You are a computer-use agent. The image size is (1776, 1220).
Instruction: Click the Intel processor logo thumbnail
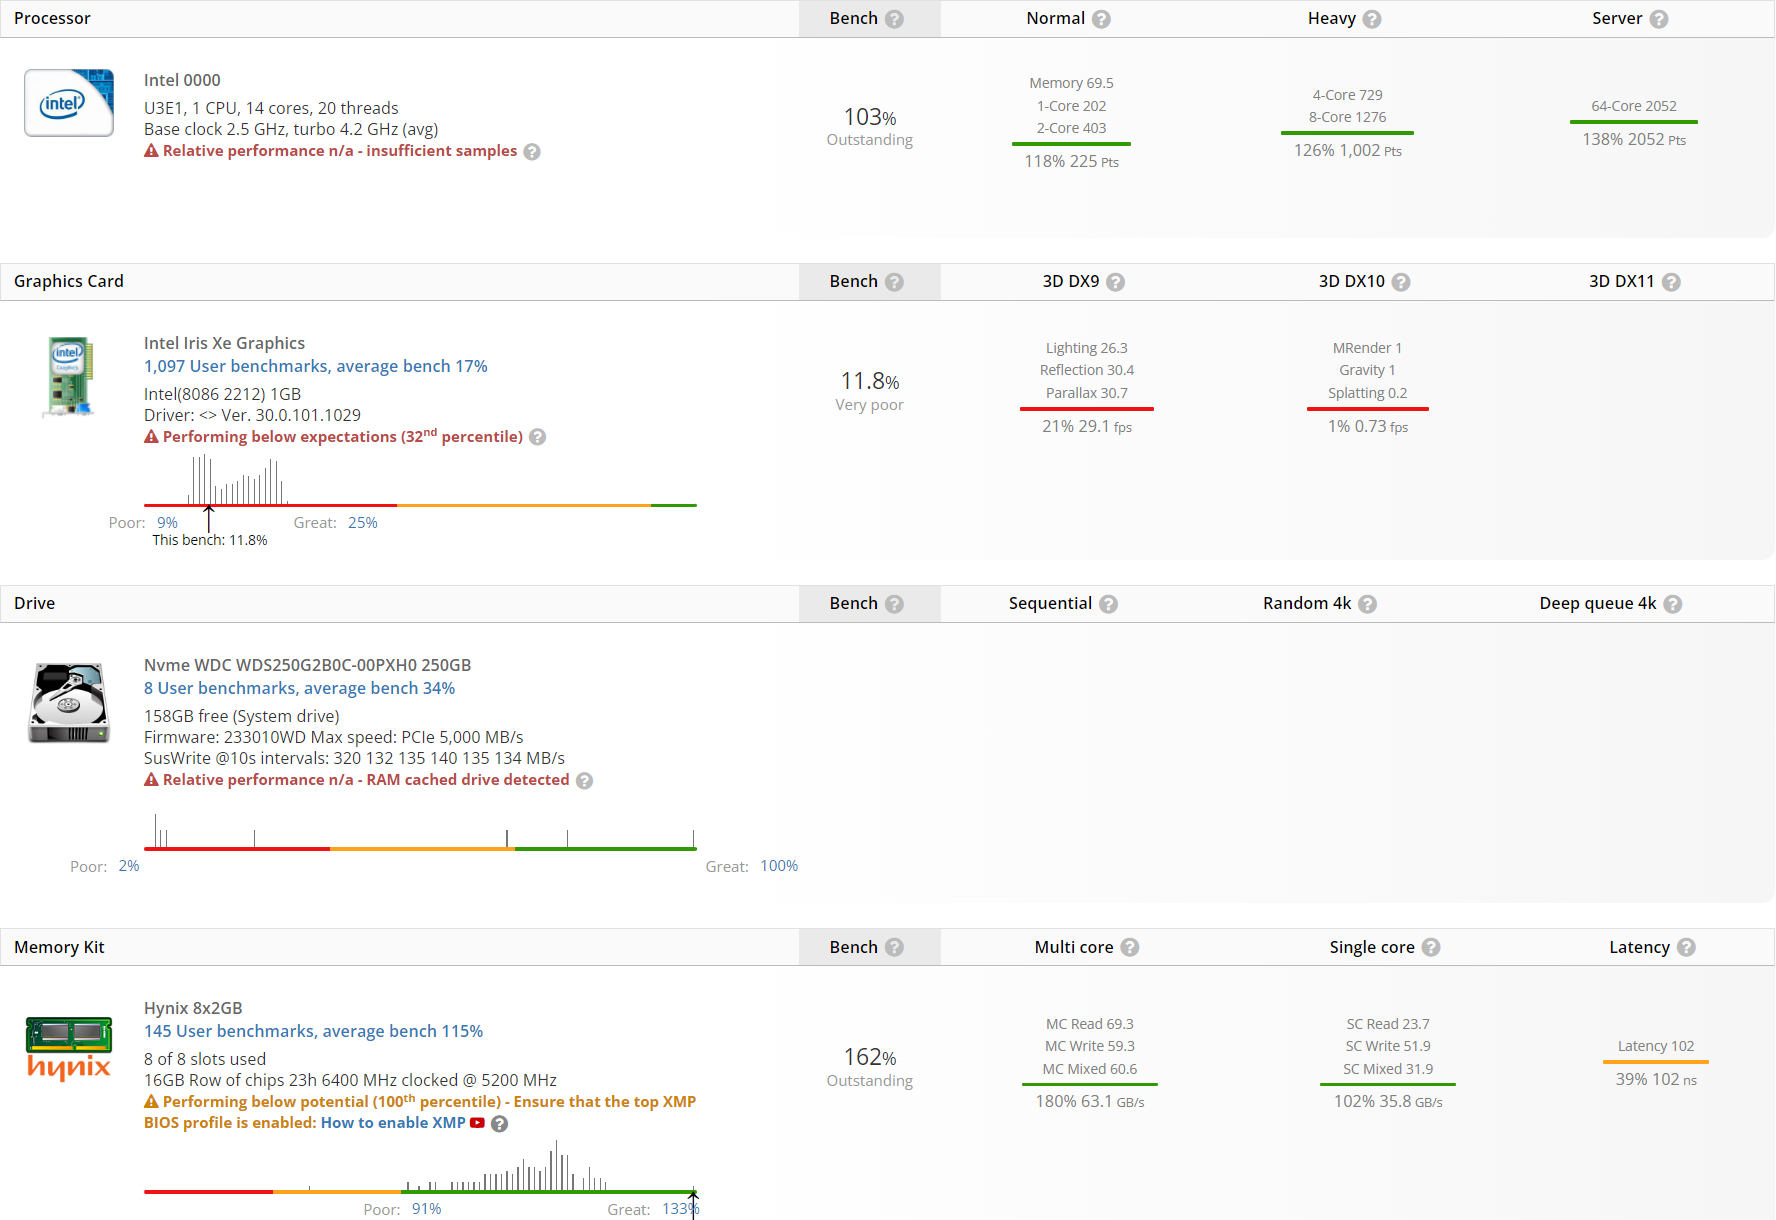tap(69, 103)
